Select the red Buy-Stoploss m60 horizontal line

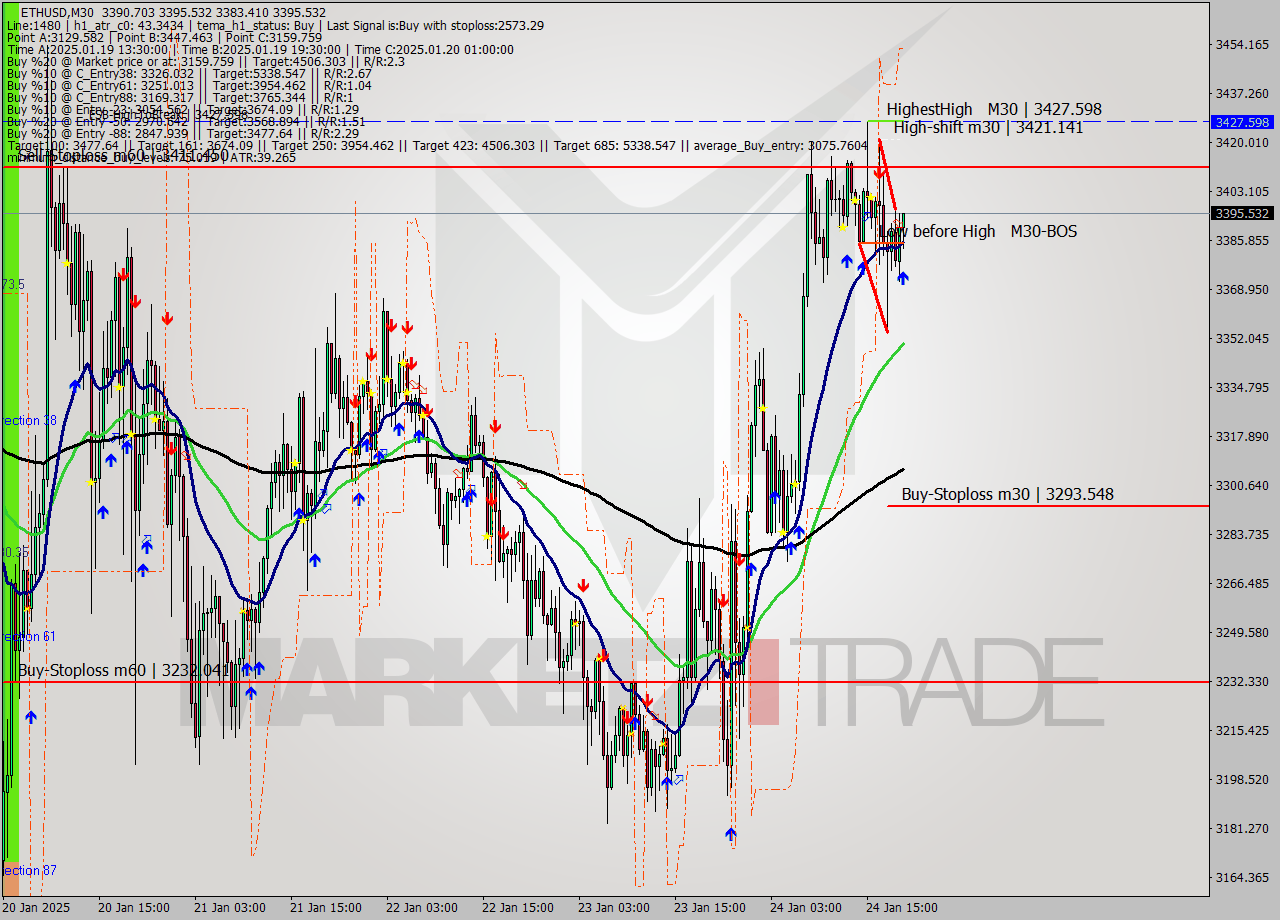604,682
